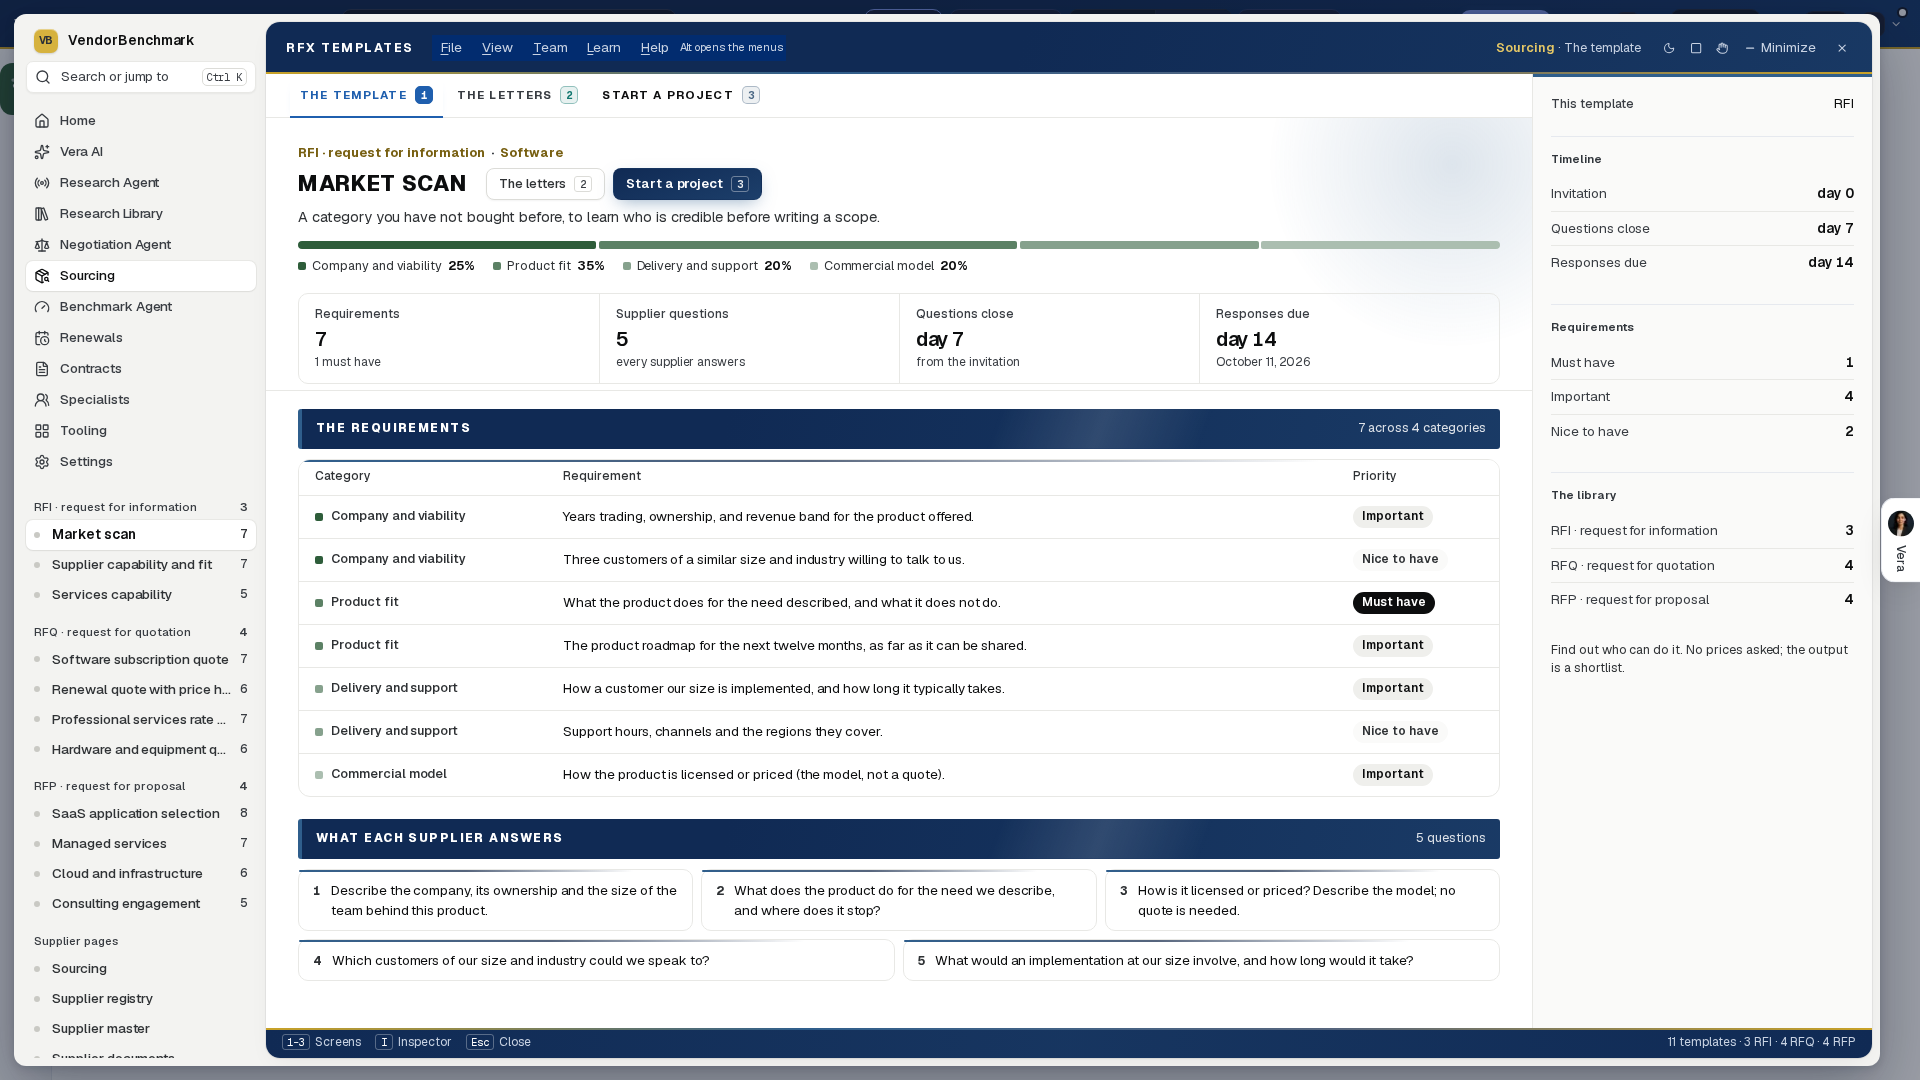Click the dark Start a project button
The image size is (1920, 1080).
[687, 184]
